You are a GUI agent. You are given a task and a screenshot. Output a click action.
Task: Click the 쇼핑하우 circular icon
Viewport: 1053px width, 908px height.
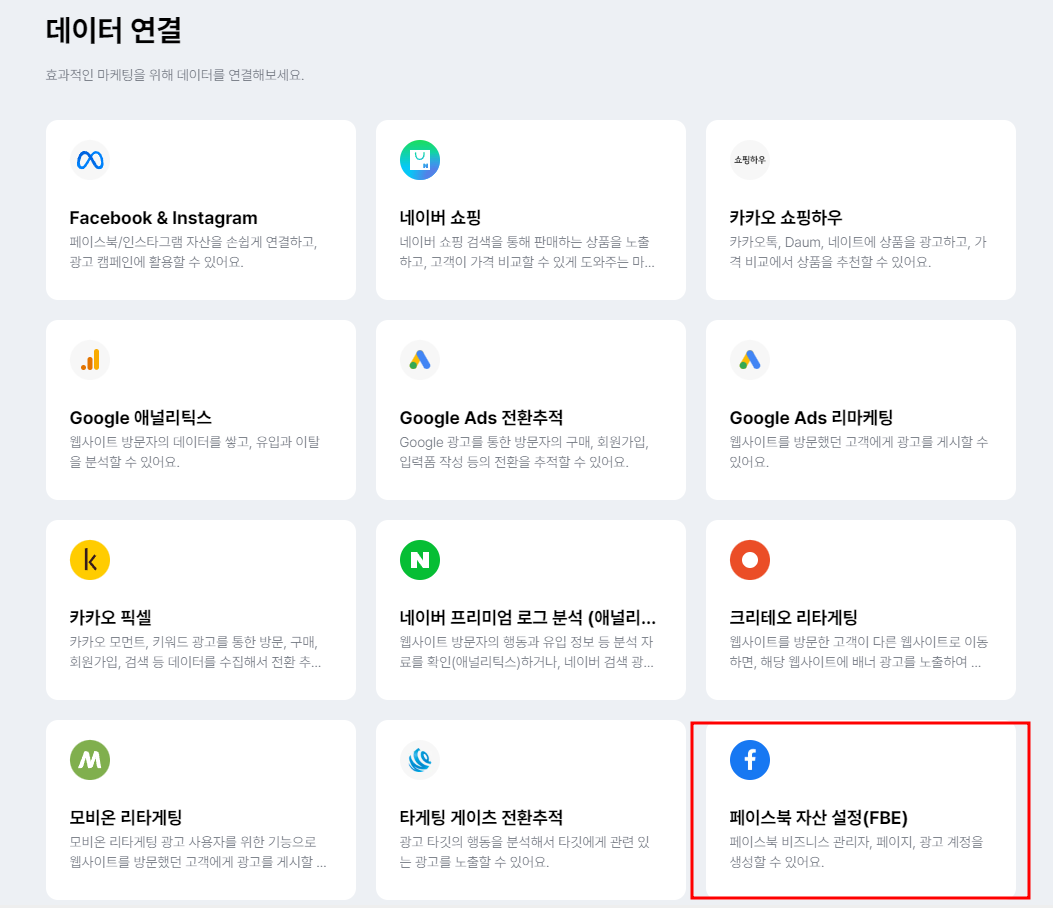point(750,159)
